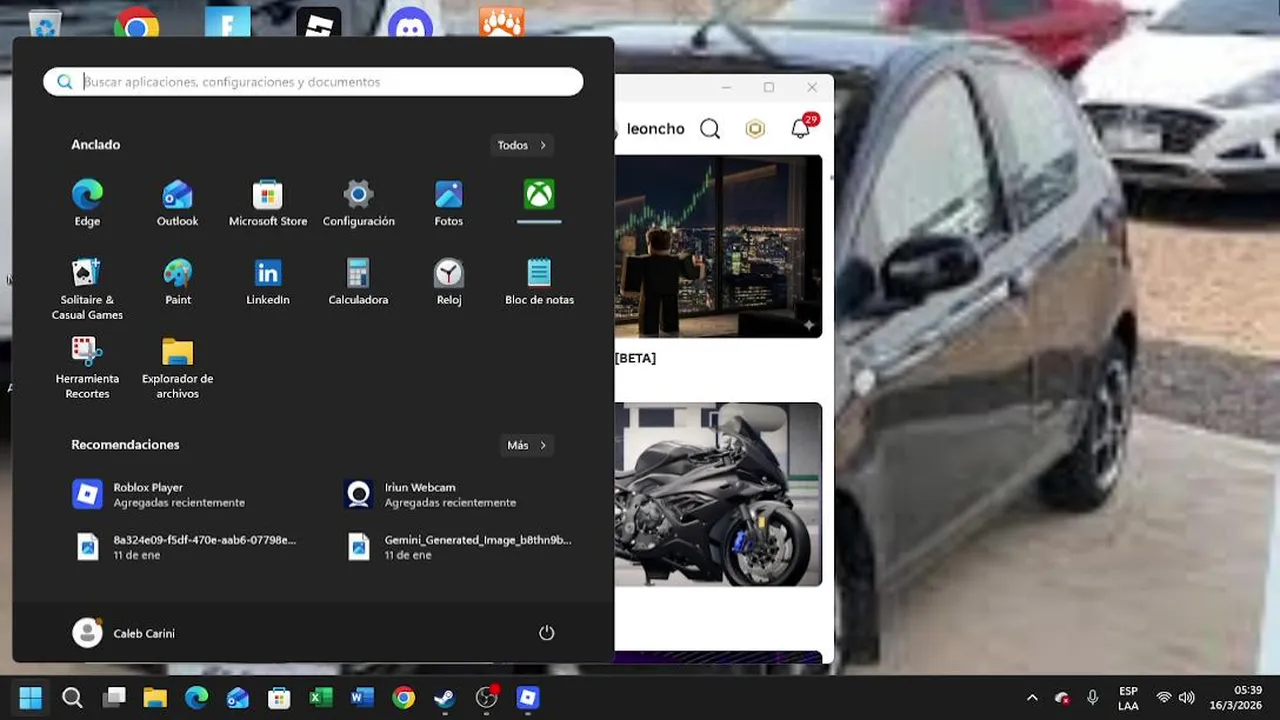Open Edge from the taskbar
This screenshot has width=1280, height=720.
point(196,697)
